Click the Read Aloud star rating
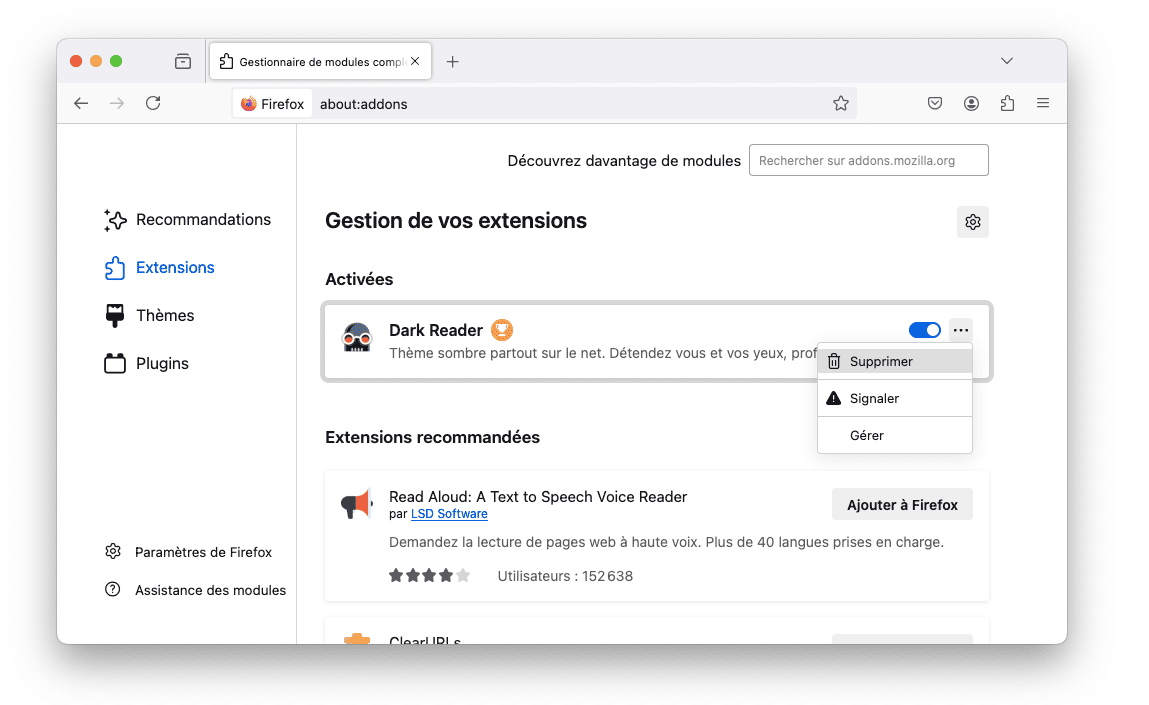The width and height of the screenshot is (1149, 705). pos(429,576)
